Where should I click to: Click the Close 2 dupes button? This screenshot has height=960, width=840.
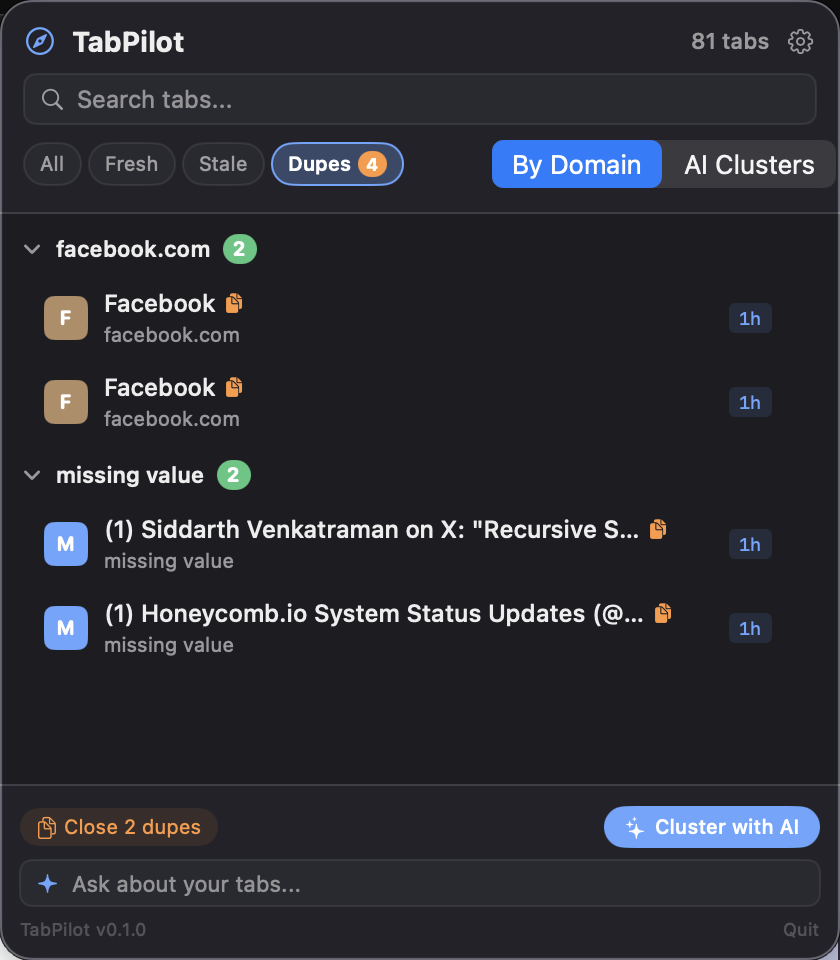tap(118, 827)
